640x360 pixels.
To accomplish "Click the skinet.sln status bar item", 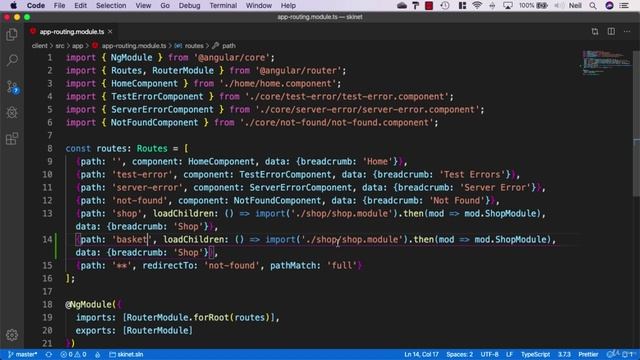I will point(126,354).
